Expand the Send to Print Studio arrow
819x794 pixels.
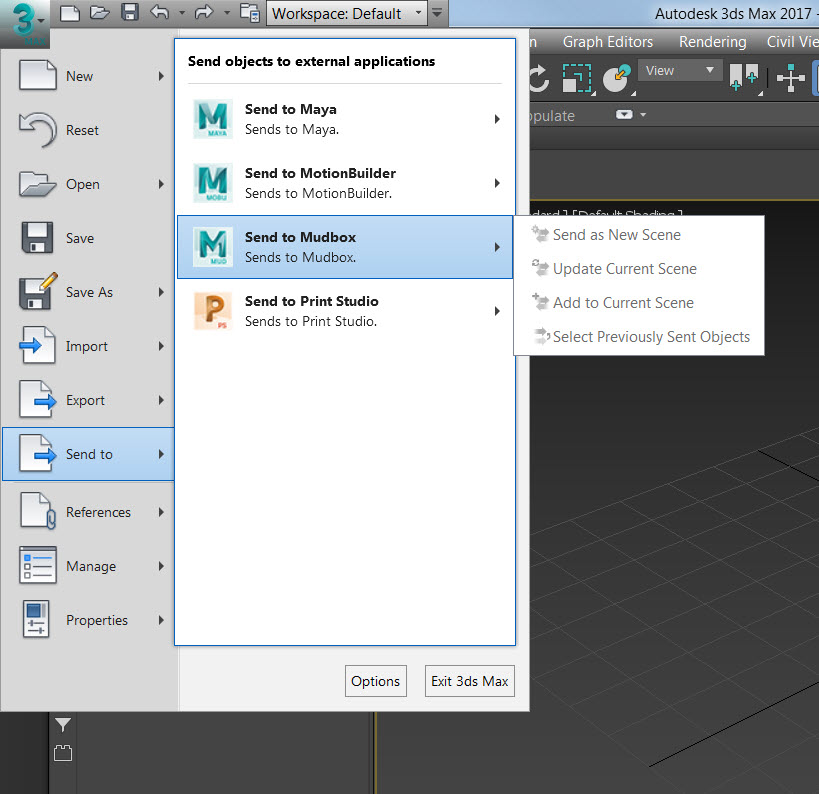point(497,311)
